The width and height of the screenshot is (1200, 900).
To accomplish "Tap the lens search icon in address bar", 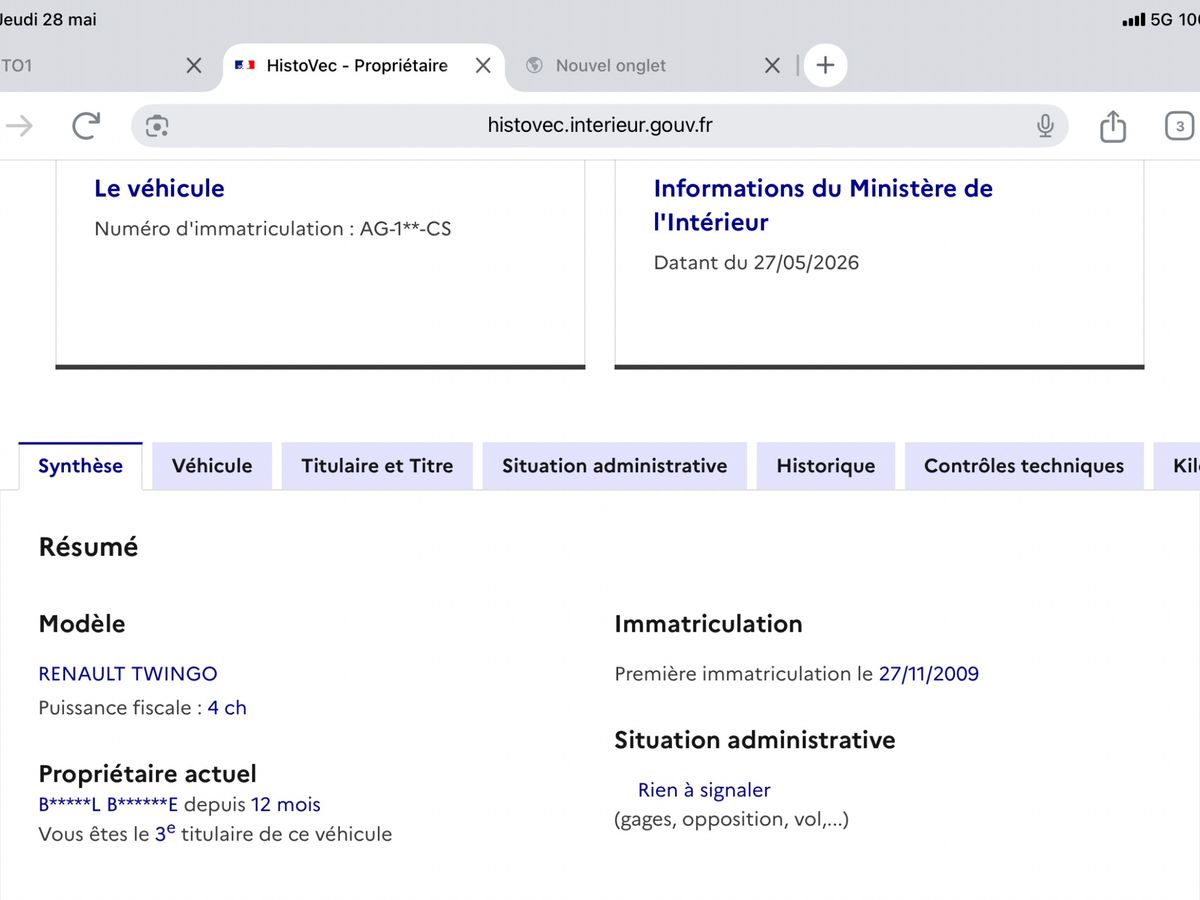I will coord(157,125).
